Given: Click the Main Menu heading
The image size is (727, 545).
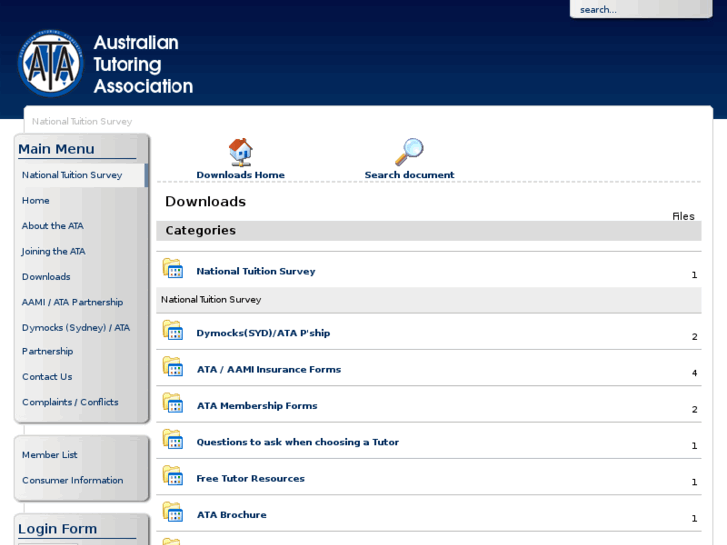Looking at the screenshot, I should [x=56, y=149].
